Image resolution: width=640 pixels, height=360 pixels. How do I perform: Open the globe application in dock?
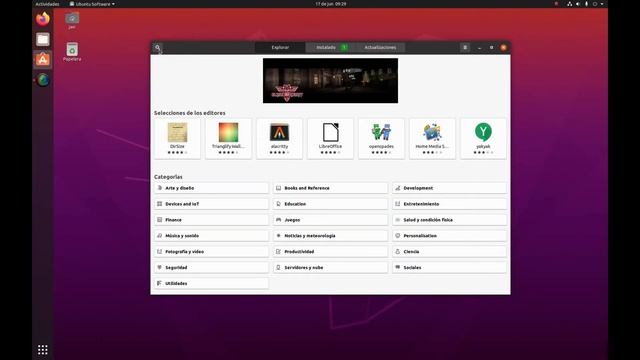tap(43, 80)
